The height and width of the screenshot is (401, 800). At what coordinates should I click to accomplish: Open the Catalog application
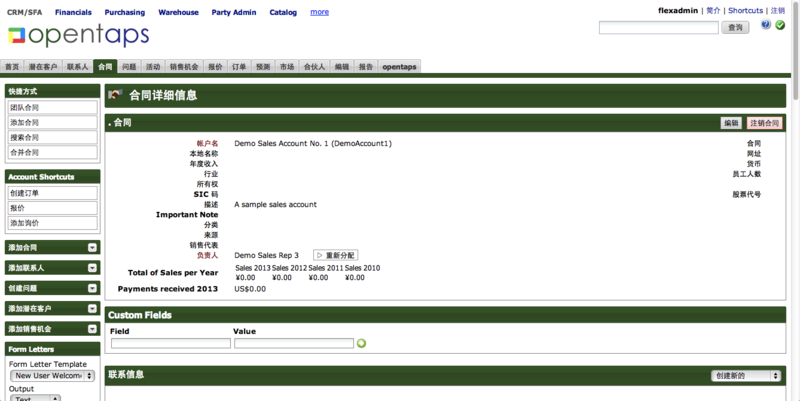coord(283,12)
